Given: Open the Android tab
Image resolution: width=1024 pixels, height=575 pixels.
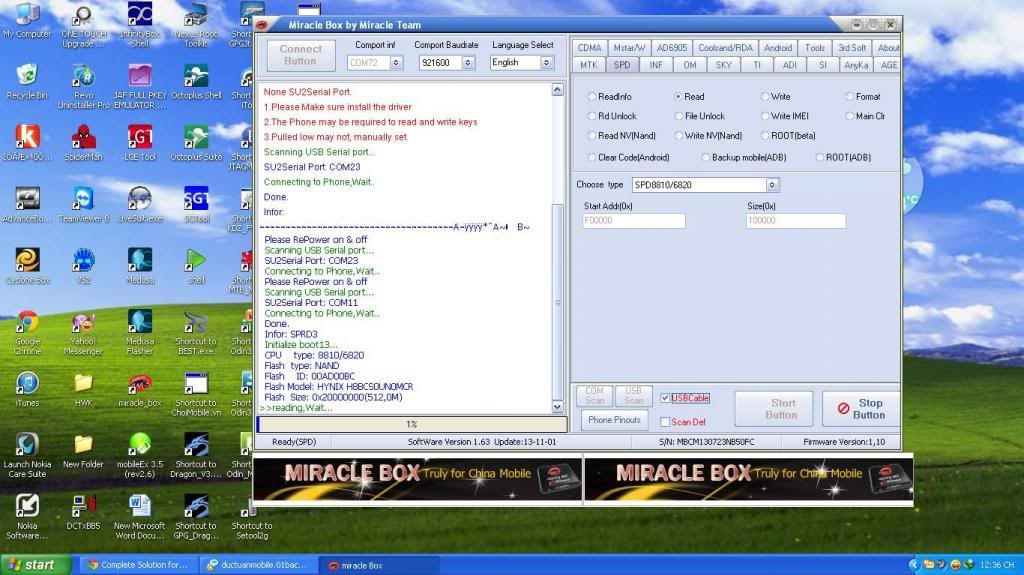Looking at the screenshot, I should point(777,48).
